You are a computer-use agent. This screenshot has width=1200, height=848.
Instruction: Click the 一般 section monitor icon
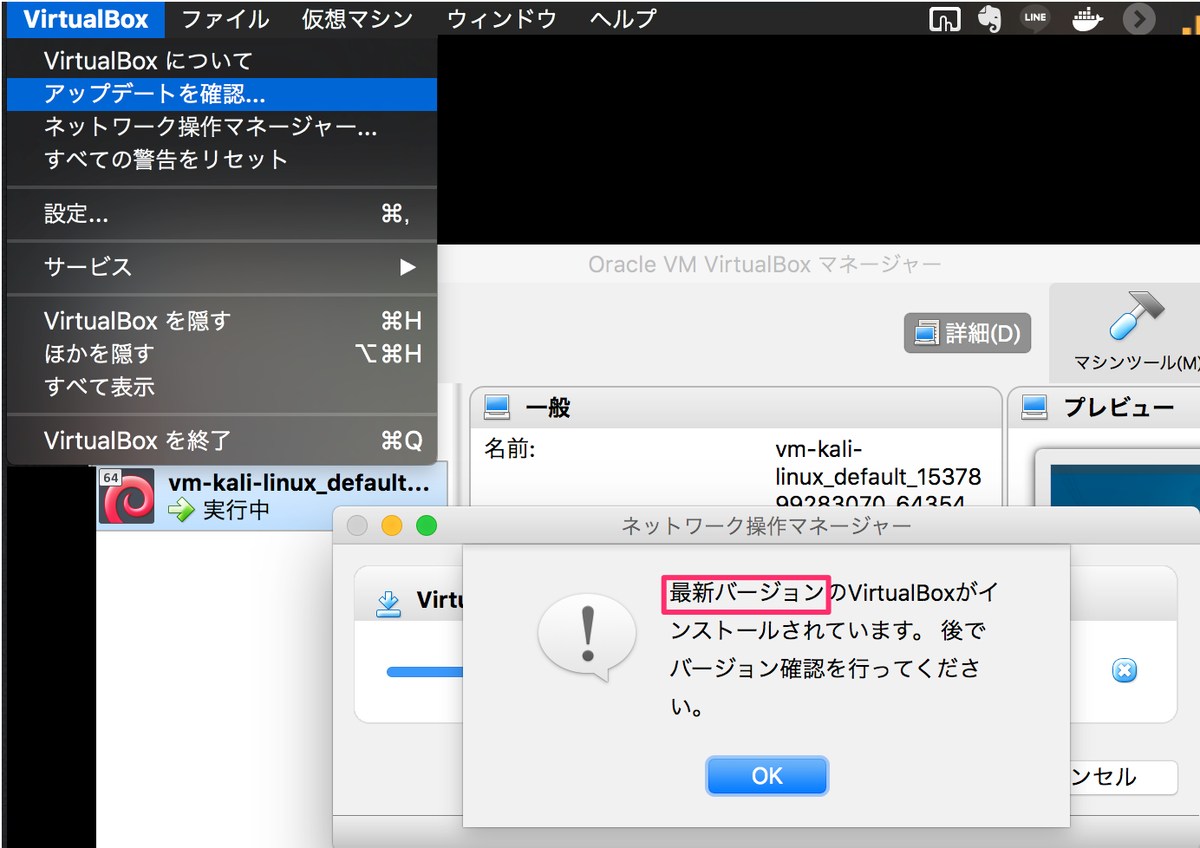click(x=497, y=407)
